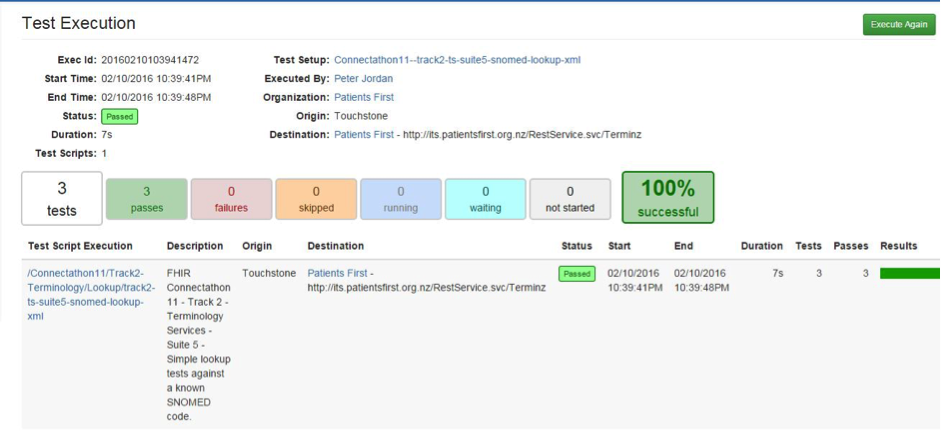This screenshot has width=941, height=438.
Task: Click the green Results progress bar
Action: pyautogui.click(x=910, y=274)
